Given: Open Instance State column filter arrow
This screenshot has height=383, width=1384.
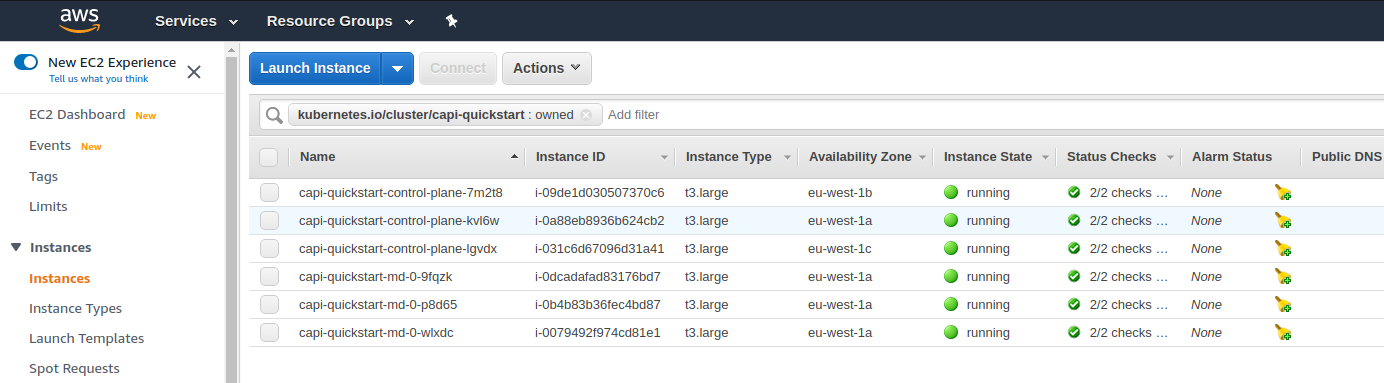Looking at the screenshot, I should click(1045, 158).
